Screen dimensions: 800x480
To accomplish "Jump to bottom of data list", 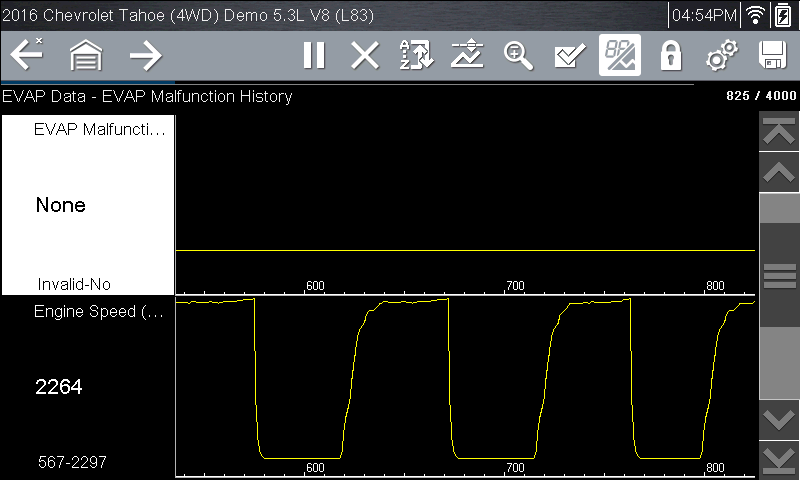I will [779, 459].
